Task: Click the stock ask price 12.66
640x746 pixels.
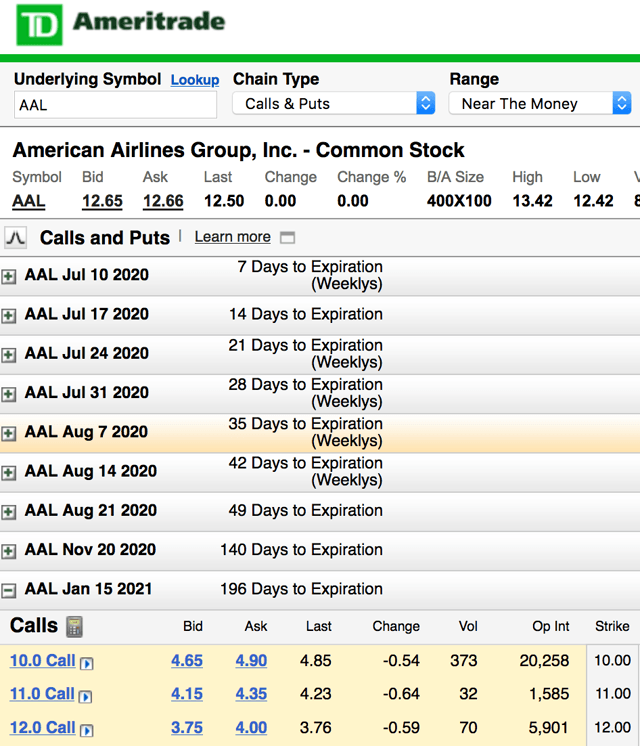Action: point(163,201)
